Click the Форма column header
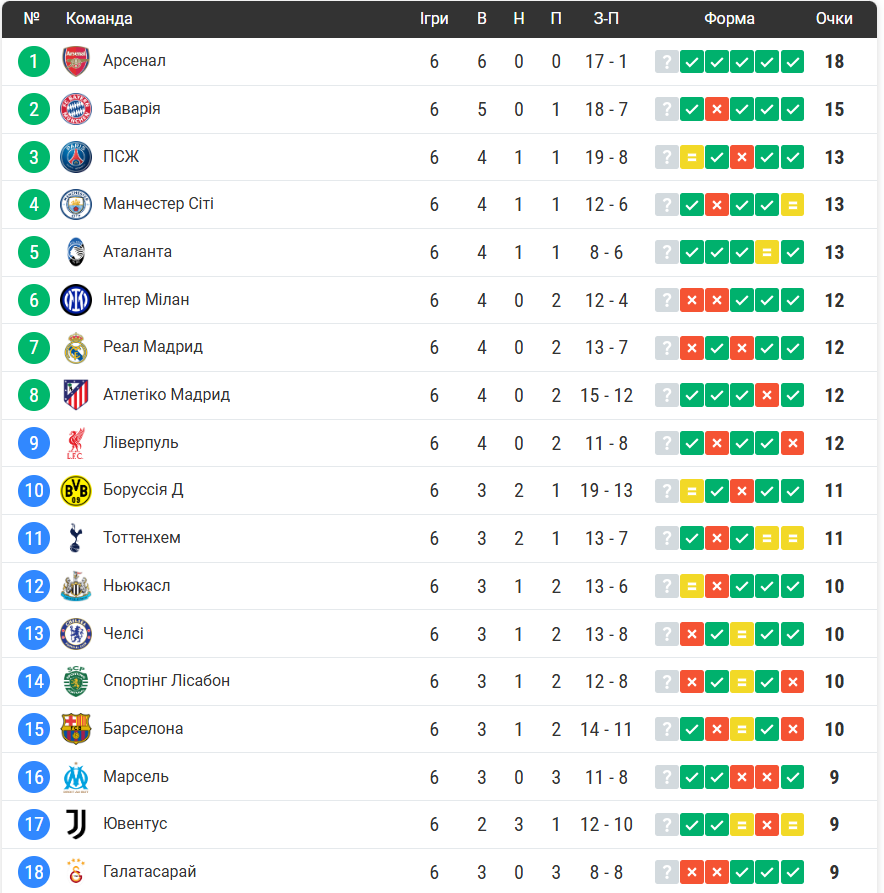The height and width of the screenshot is (893, 884). 729,19
